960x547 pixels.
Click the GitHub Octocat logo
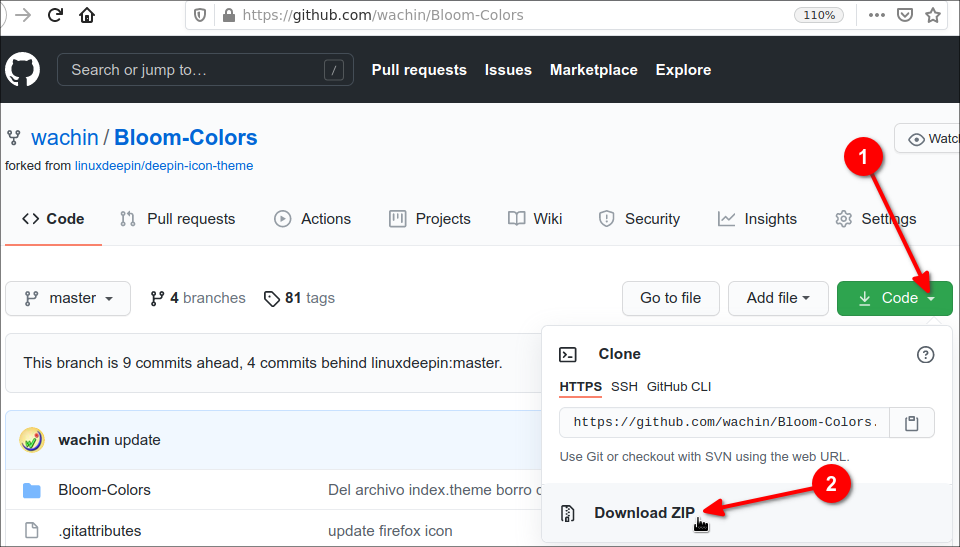tap(23, 69)
